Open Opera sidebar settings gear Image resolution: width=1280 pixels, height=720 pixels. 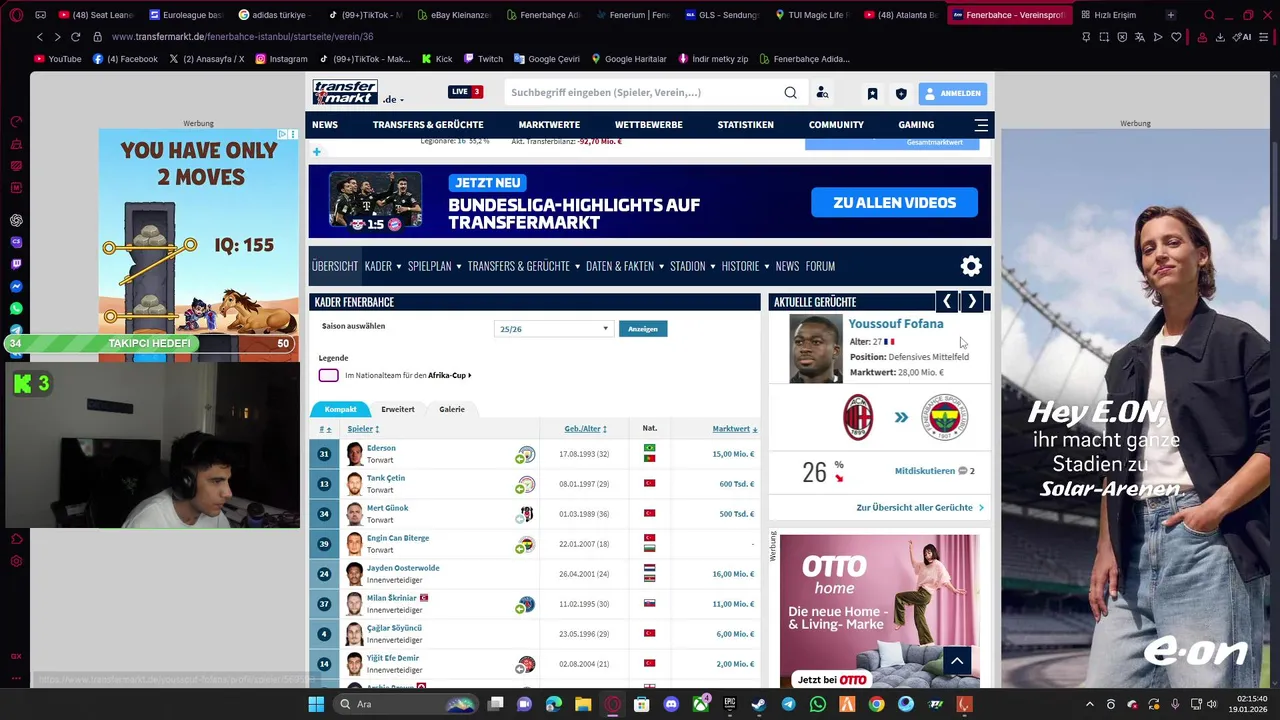tap(16, 561)
